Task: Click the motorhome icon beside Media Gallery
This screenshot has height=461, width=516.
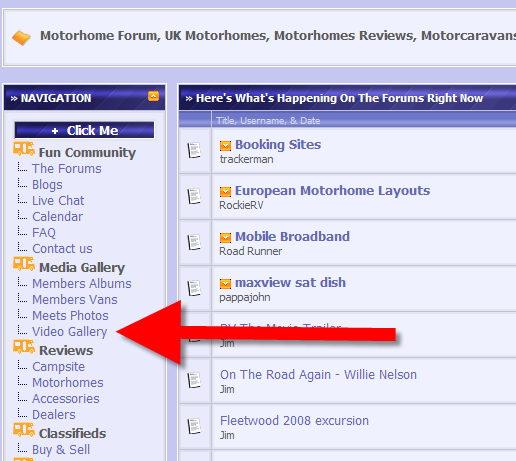Action: (x=24, y=264)
